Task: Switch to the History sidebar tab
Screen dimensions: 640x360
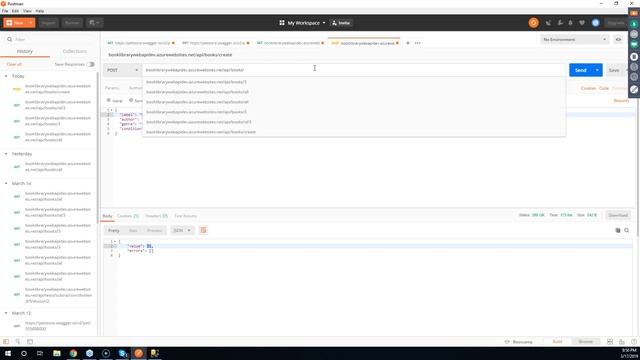Action: pos(25,51)
